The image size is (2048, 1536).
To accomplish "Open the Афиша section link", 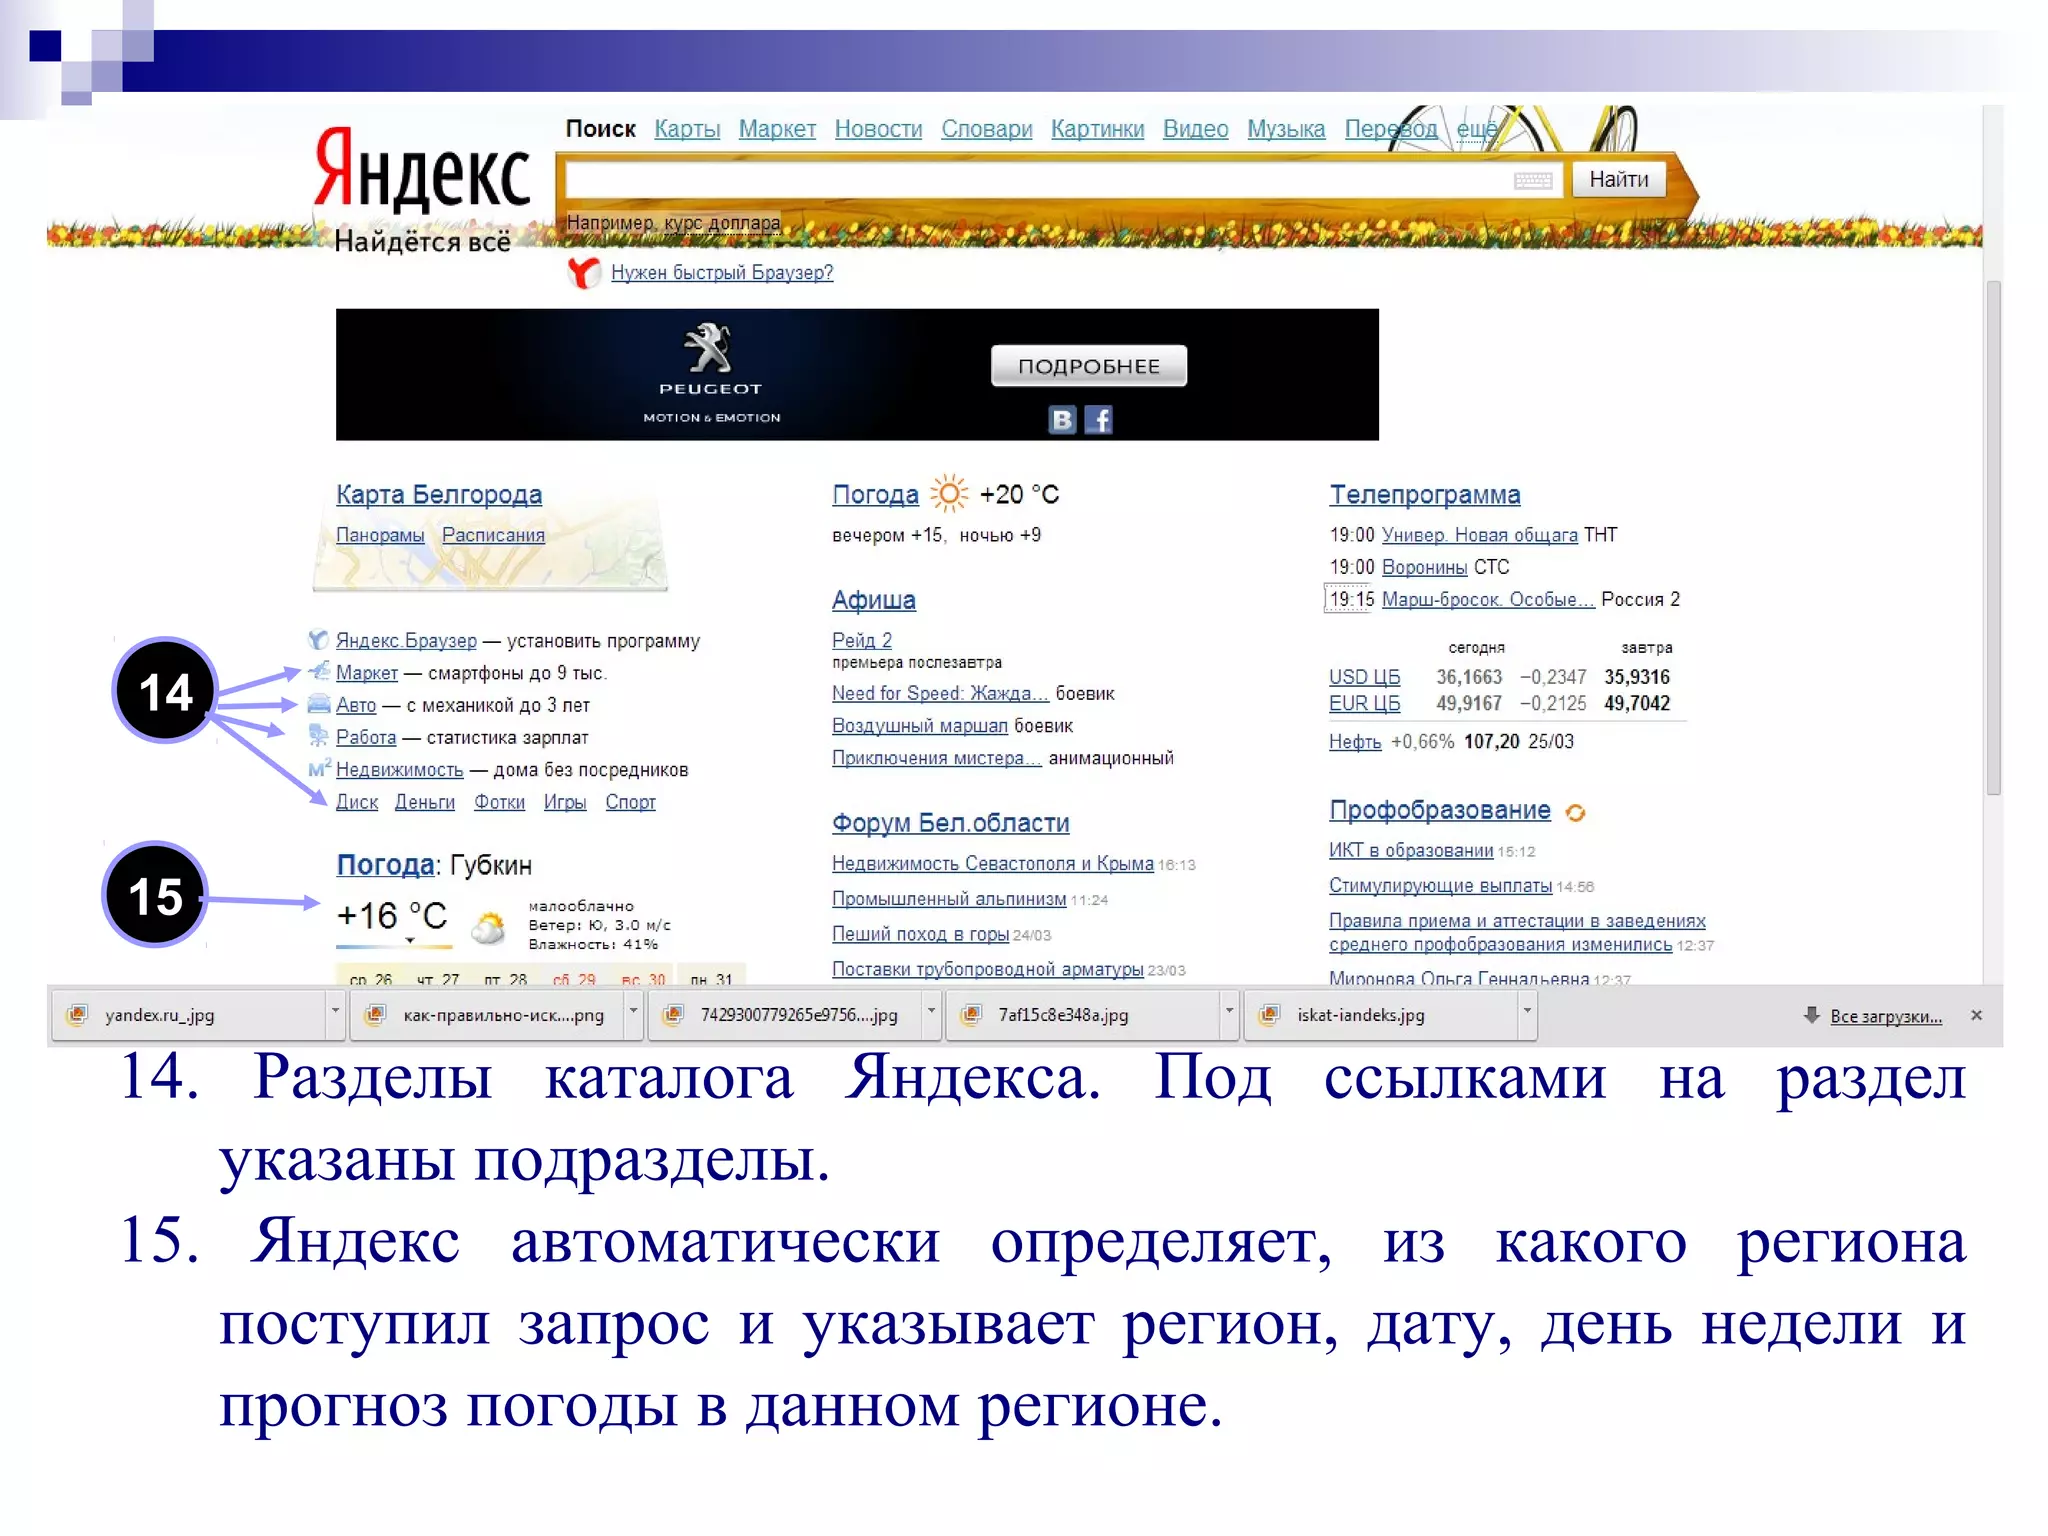I will coord(873,600).
